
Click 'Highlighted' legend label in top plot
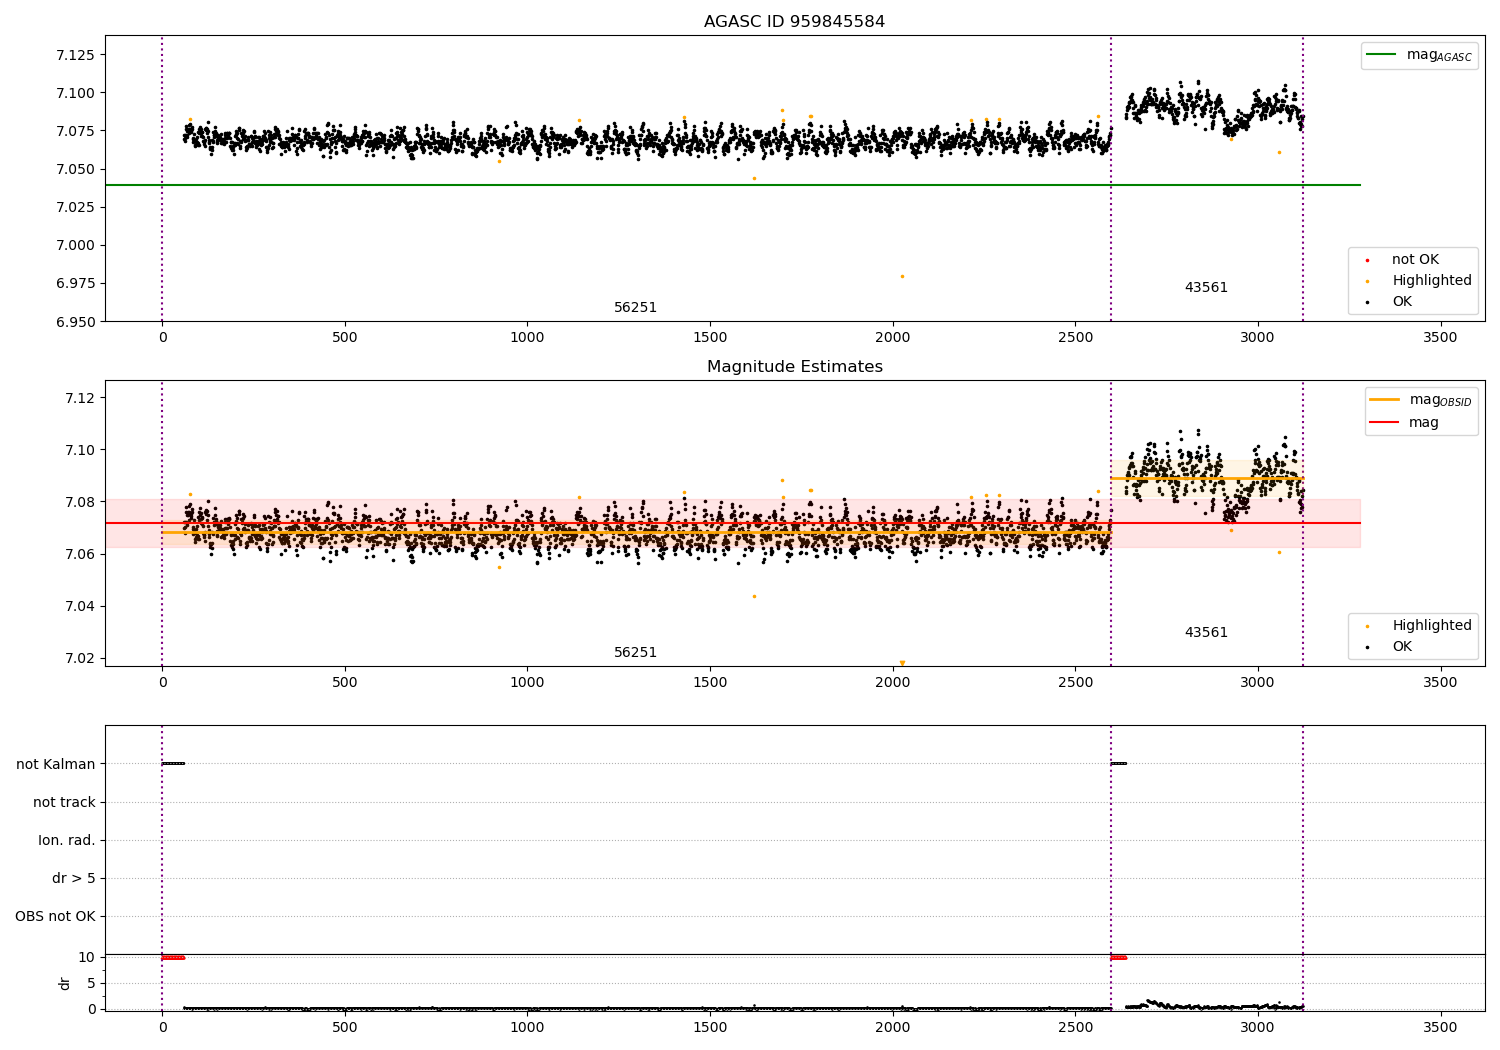pos(1431,281)
